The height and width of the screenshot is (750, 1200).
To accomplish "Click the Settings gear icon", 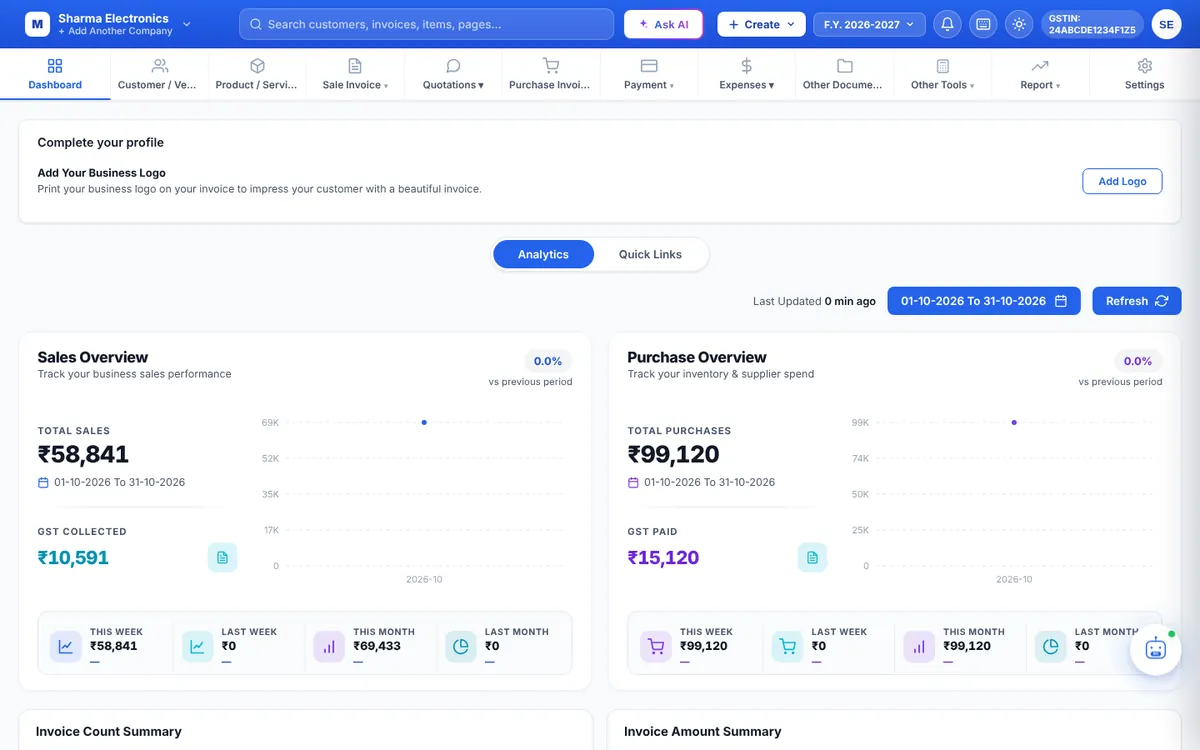I will pyautogui.click(x=1145, y=66).
